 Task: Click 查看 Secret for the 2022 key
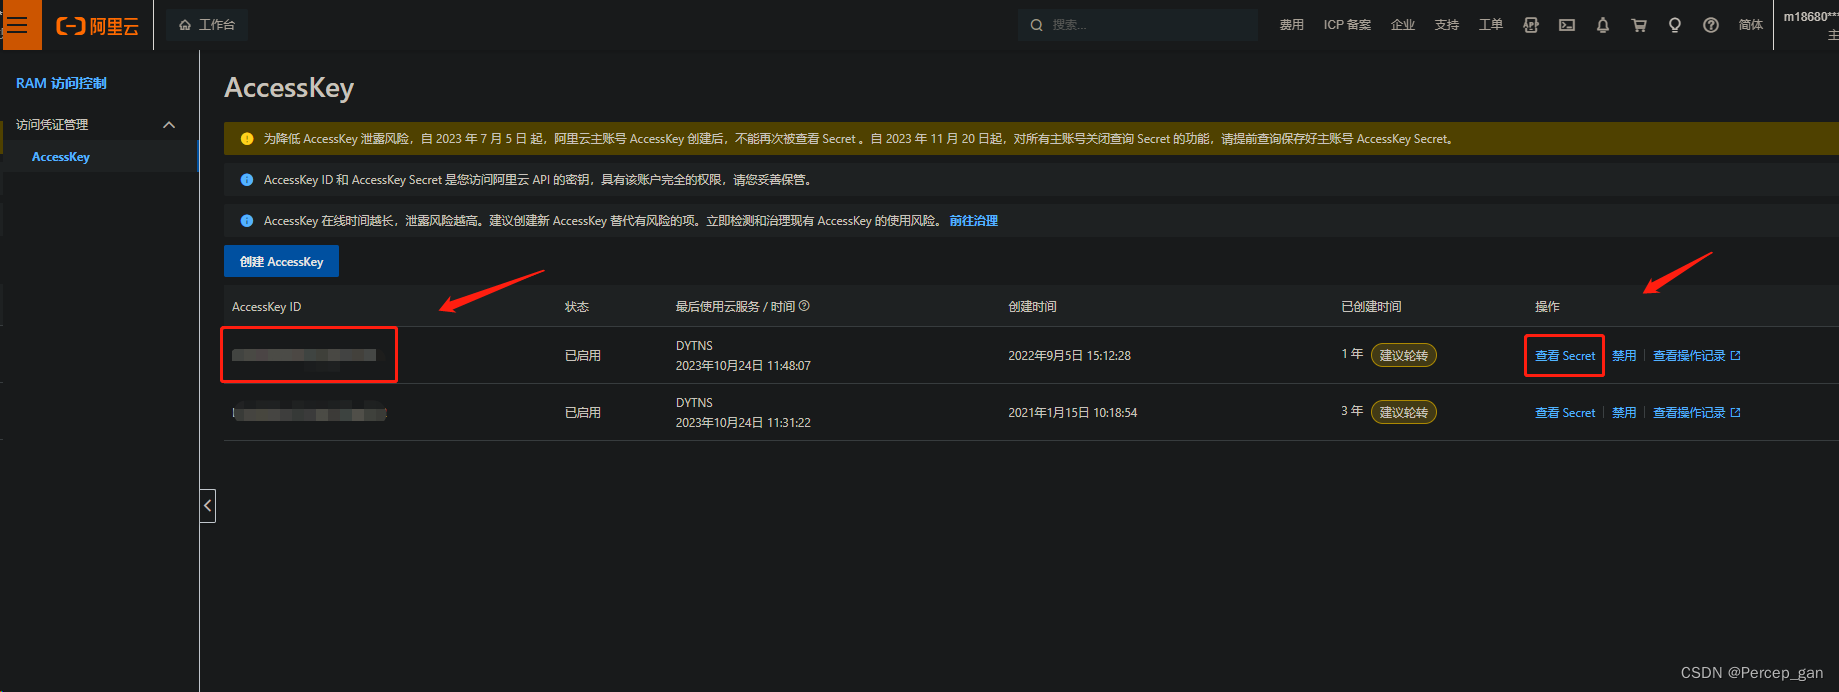click(x=1565, y=356)
